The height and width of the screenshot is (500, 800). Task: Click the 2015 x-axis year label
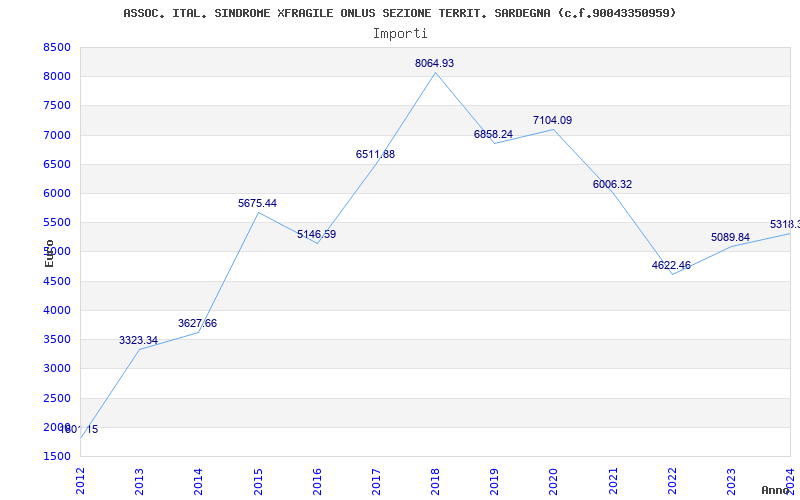[258, 481]
